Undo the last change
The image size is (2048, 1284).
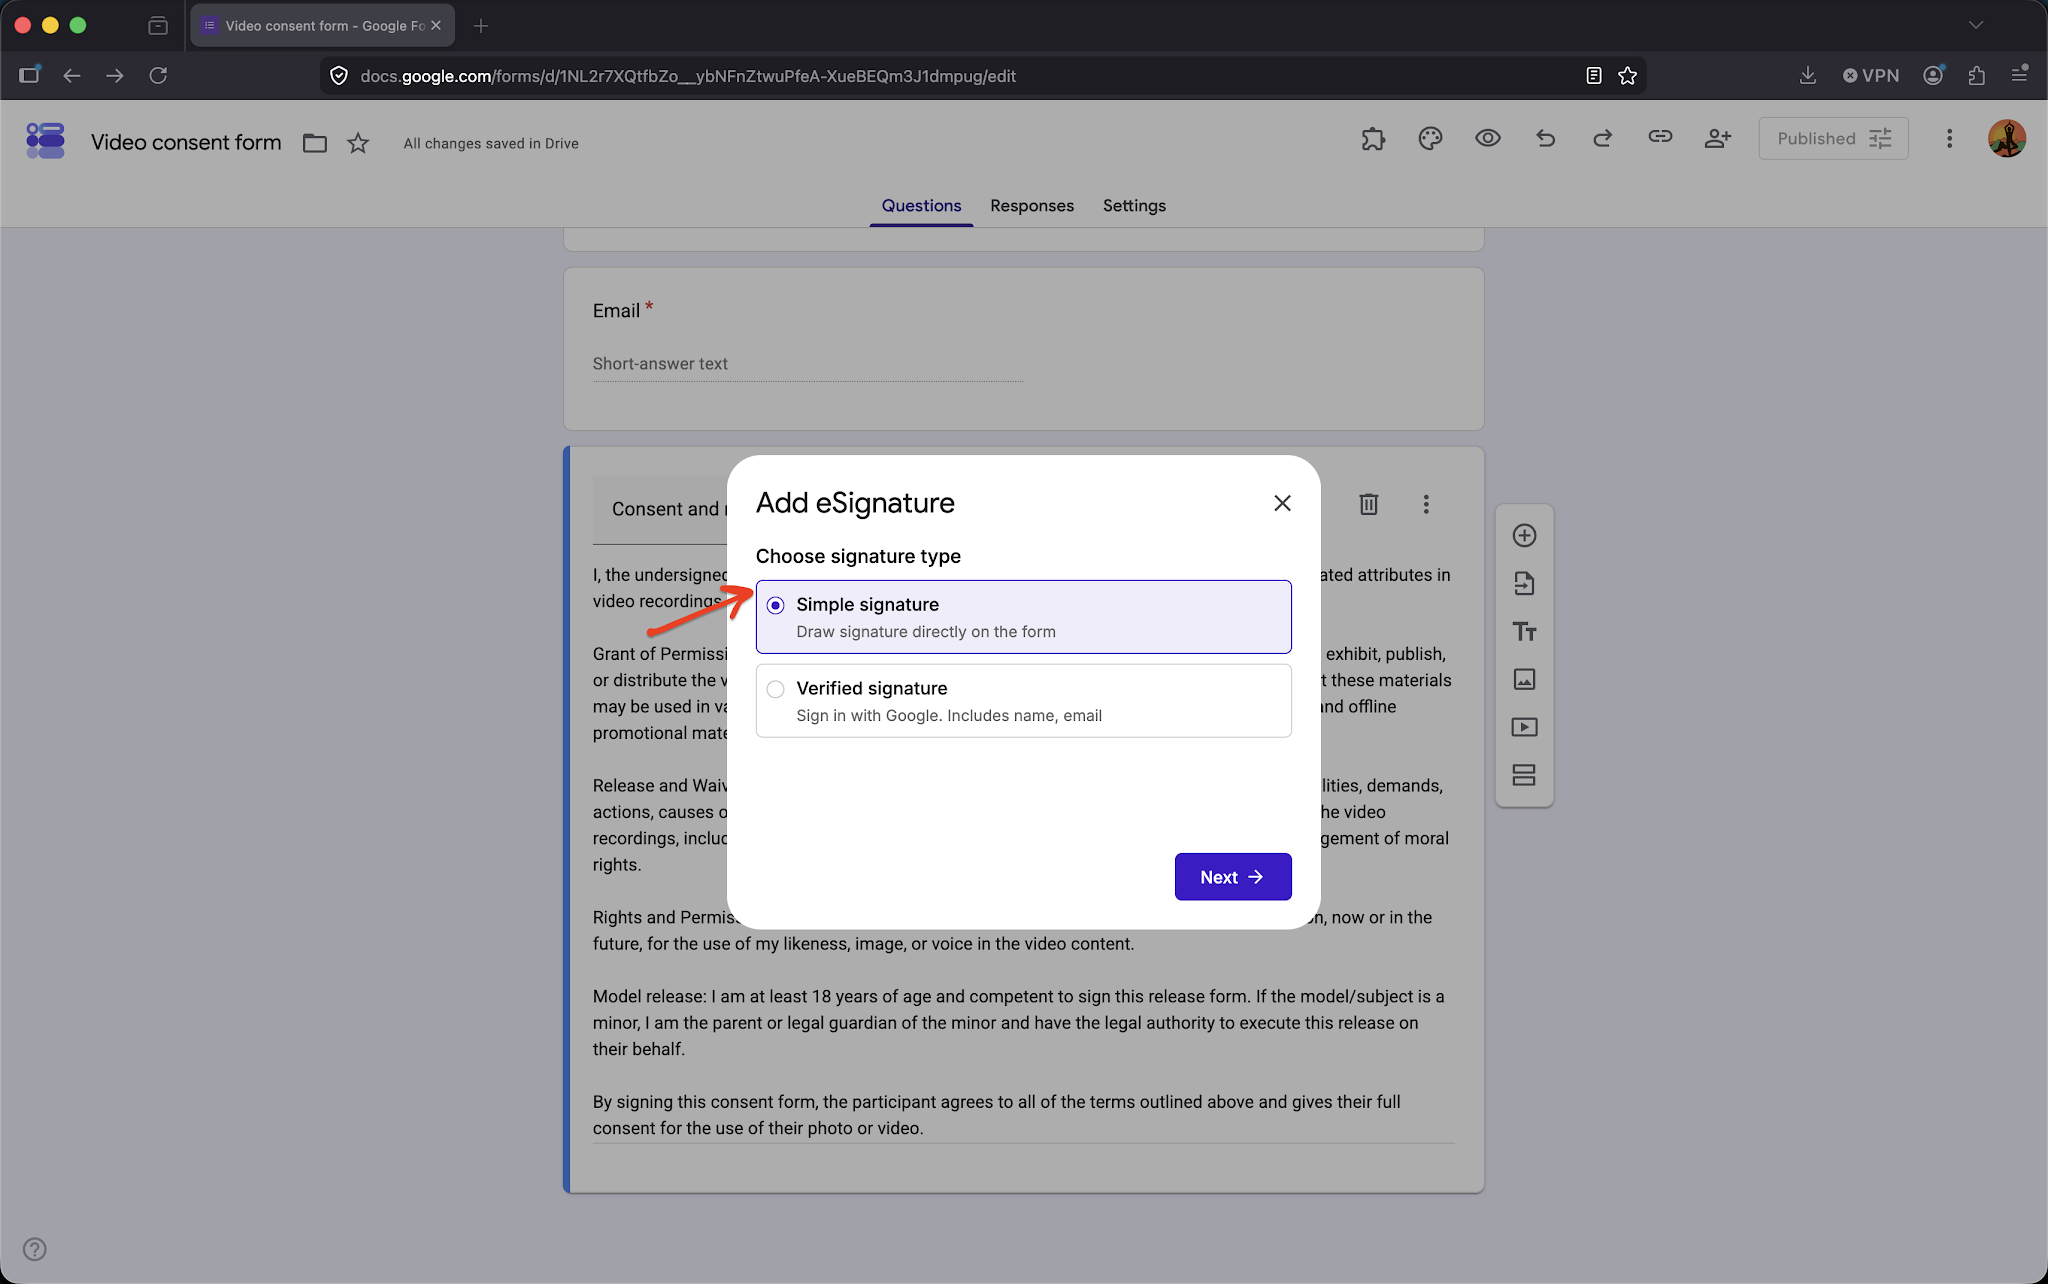pos(1546,138)
